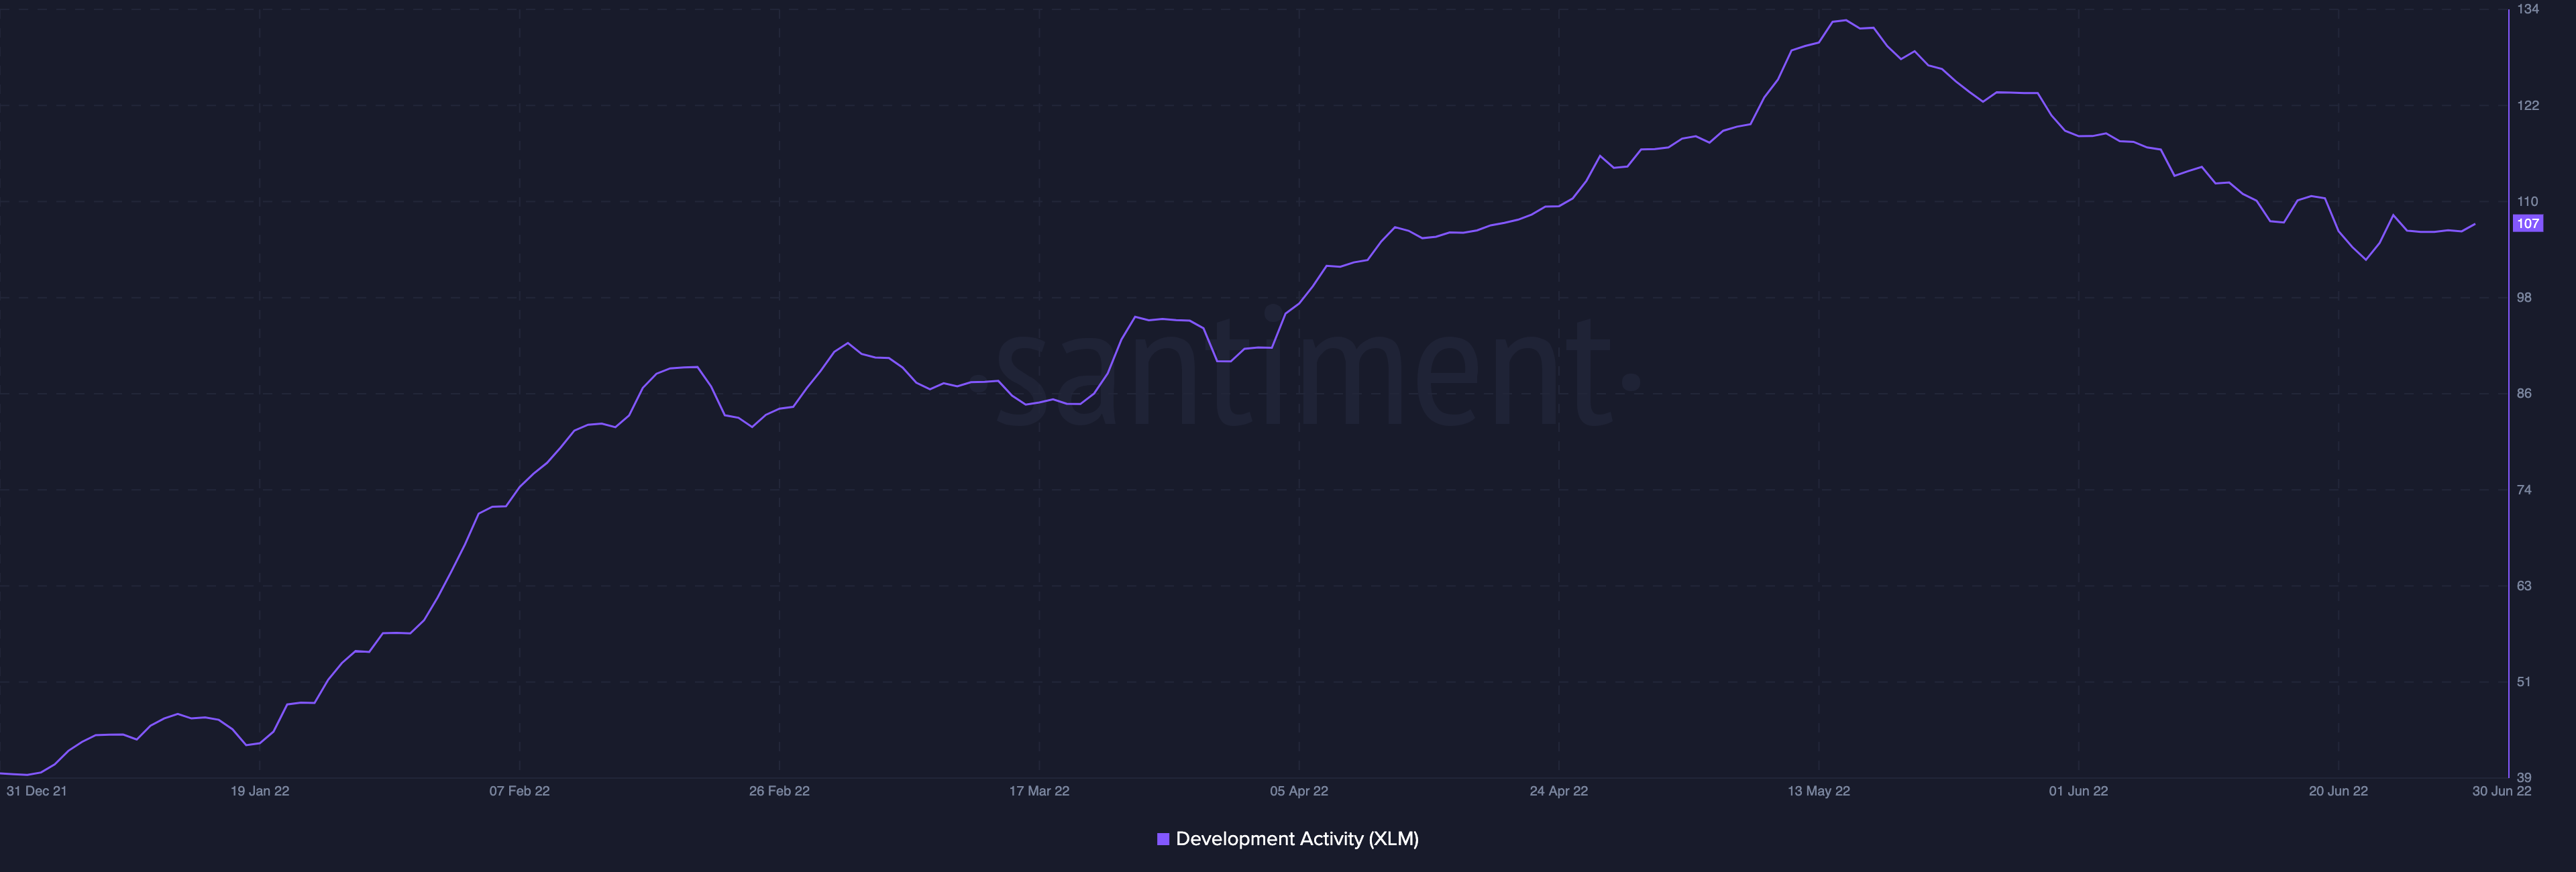
Task: Select the 07 Feb 22 date label
Action: [519, 791]
